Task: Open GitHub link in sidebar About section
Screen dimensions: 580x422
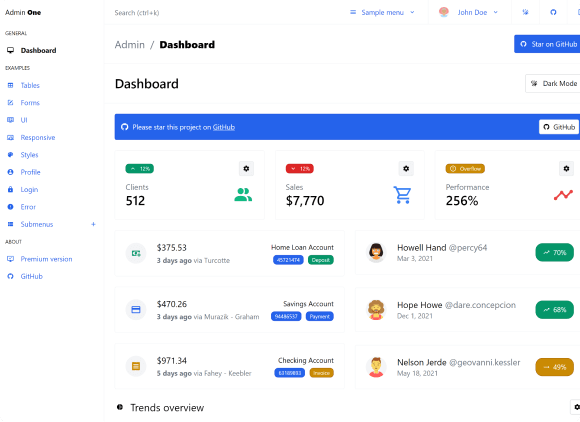Action: tap(31, 277)
